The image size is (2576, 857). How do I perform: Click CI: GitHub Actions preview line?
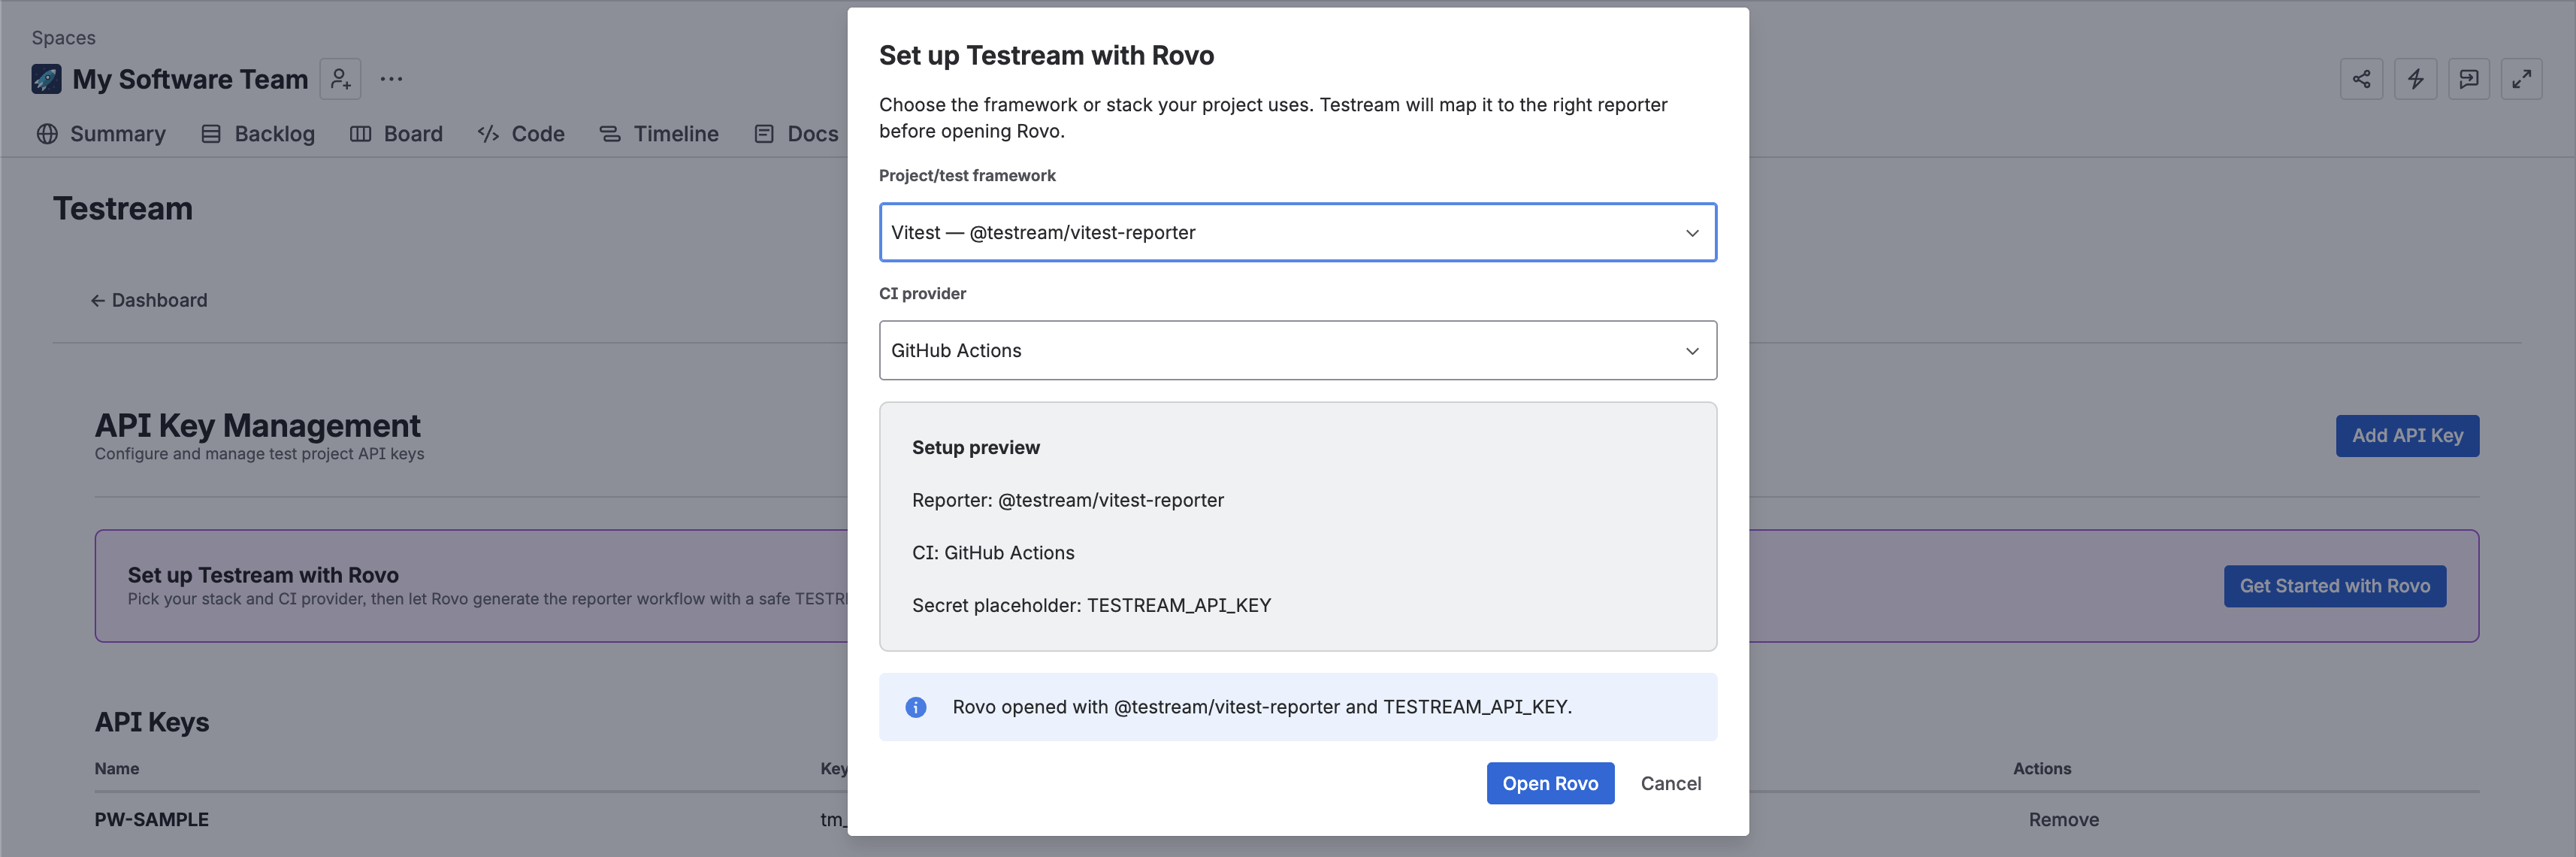pyautogui.click(x=992, y=553)
